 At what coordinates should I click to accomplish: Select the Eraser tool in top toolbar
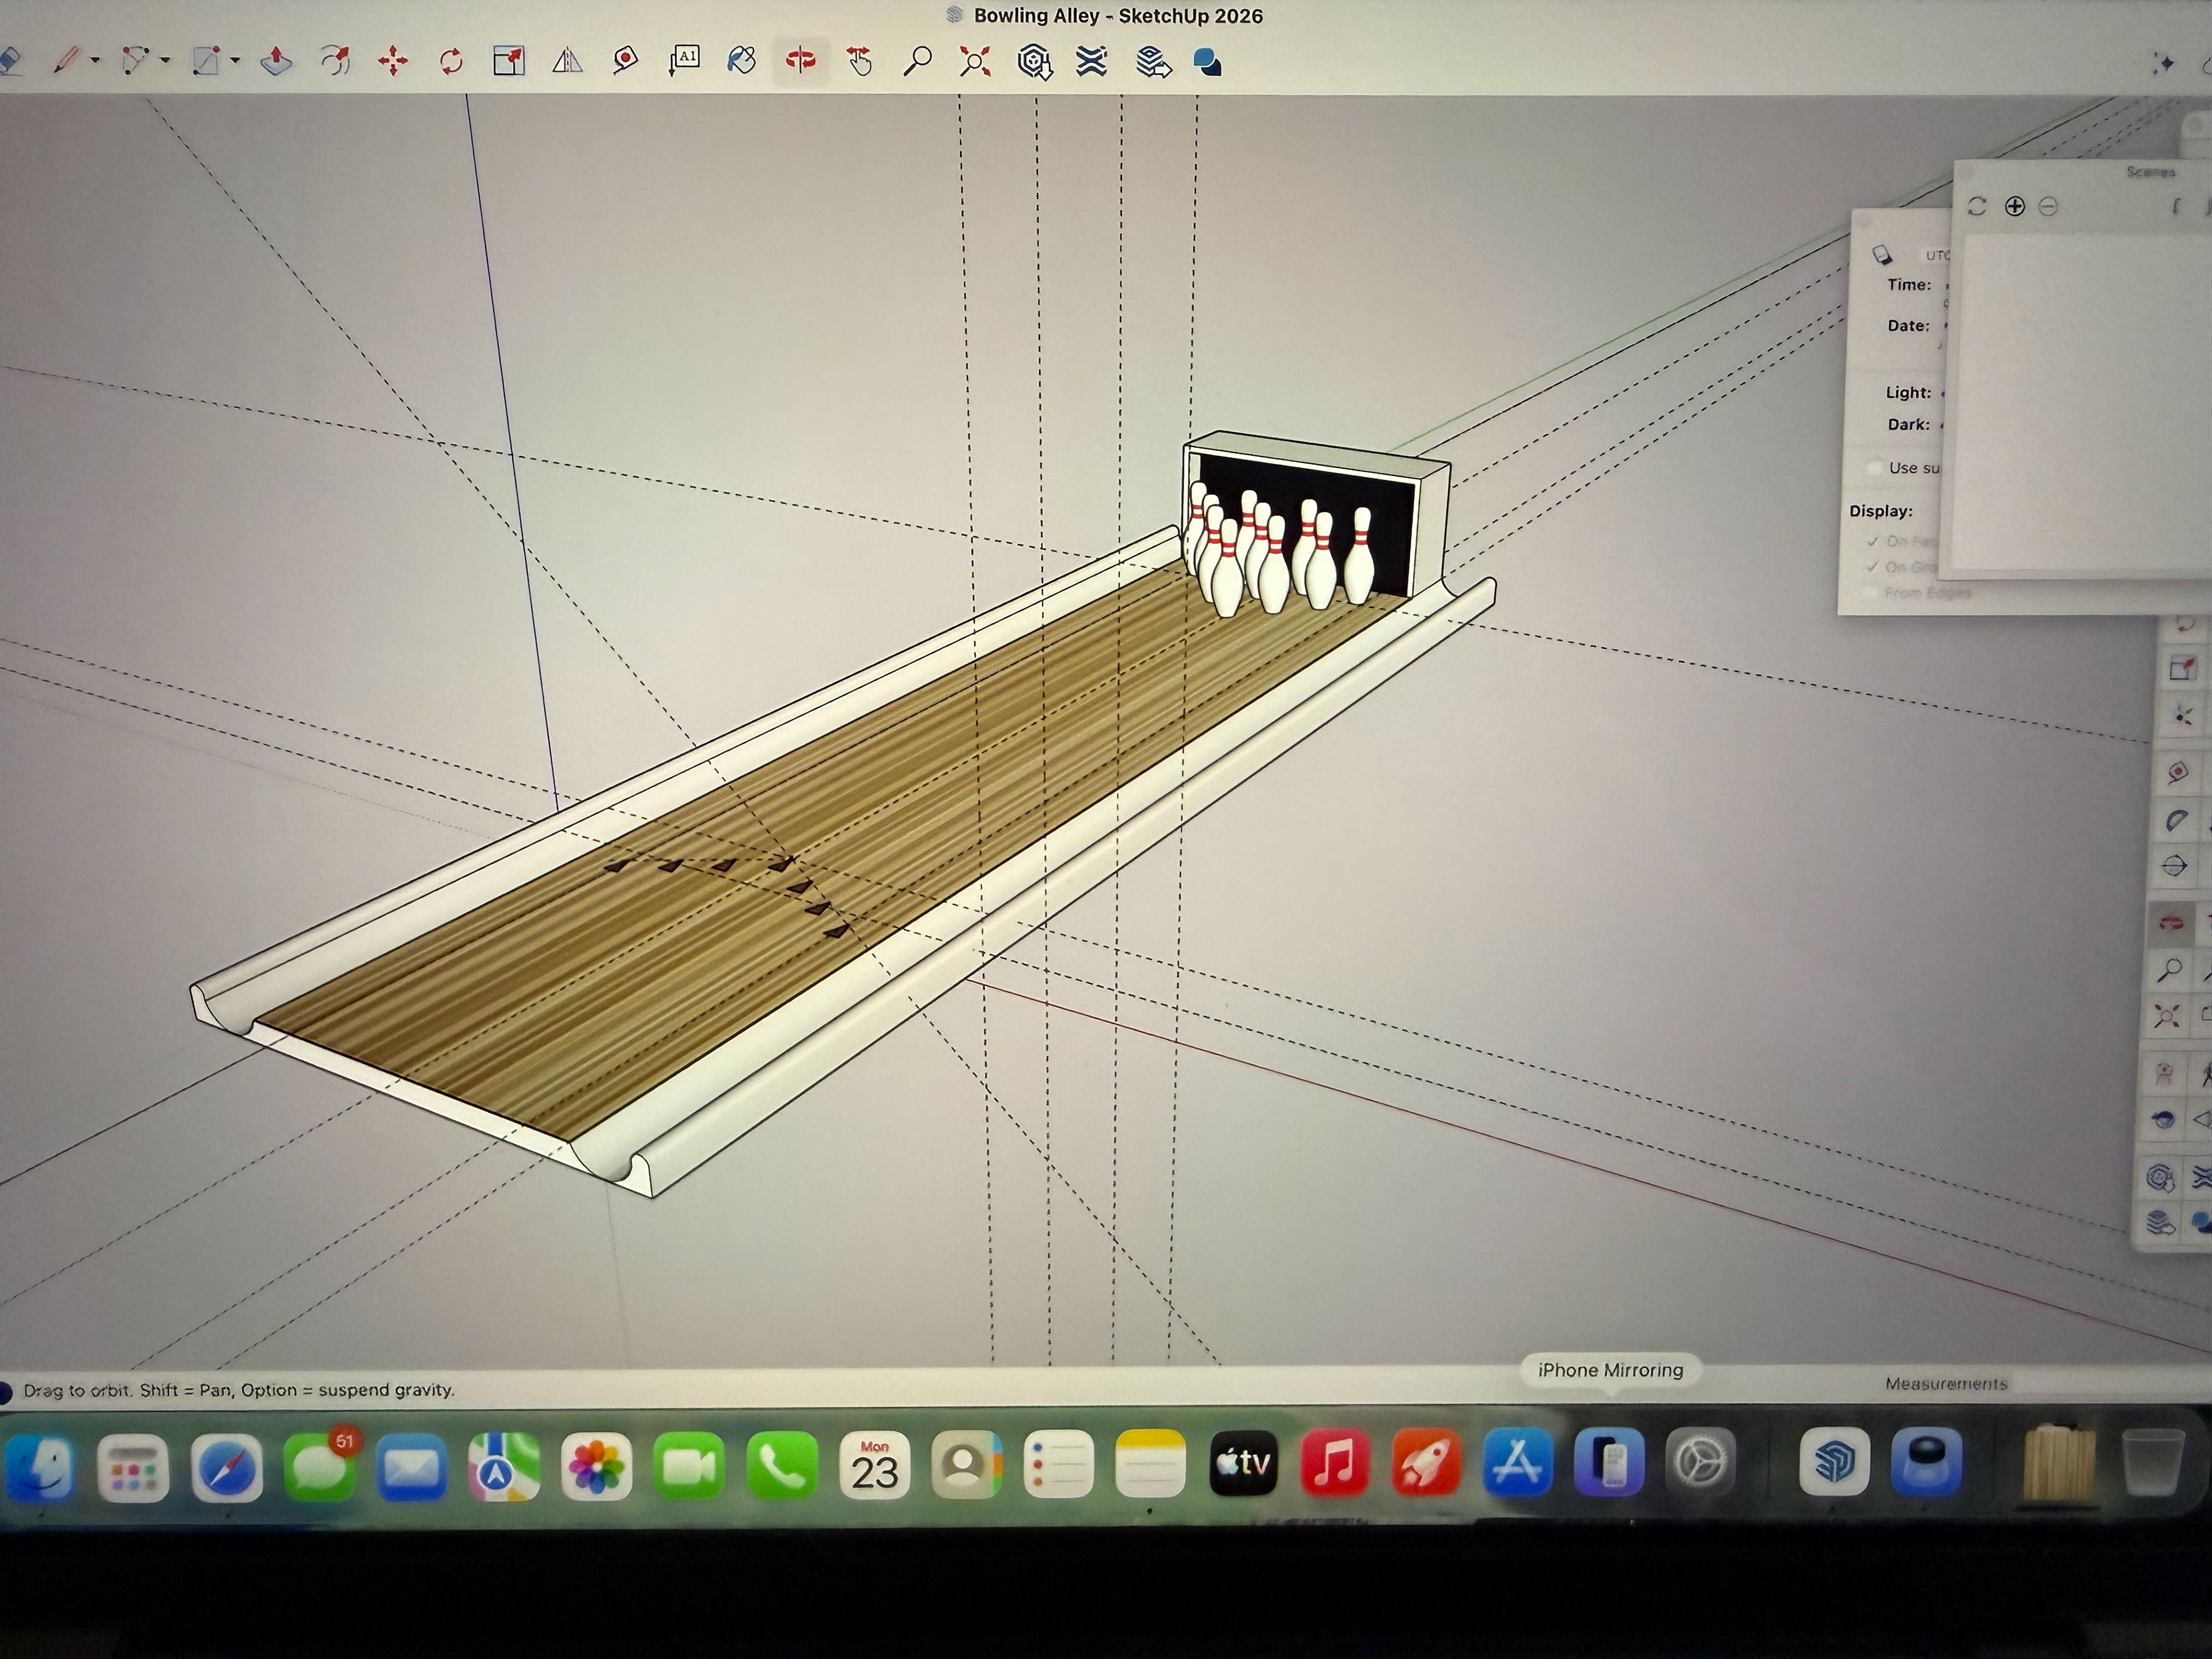[10, 61]
